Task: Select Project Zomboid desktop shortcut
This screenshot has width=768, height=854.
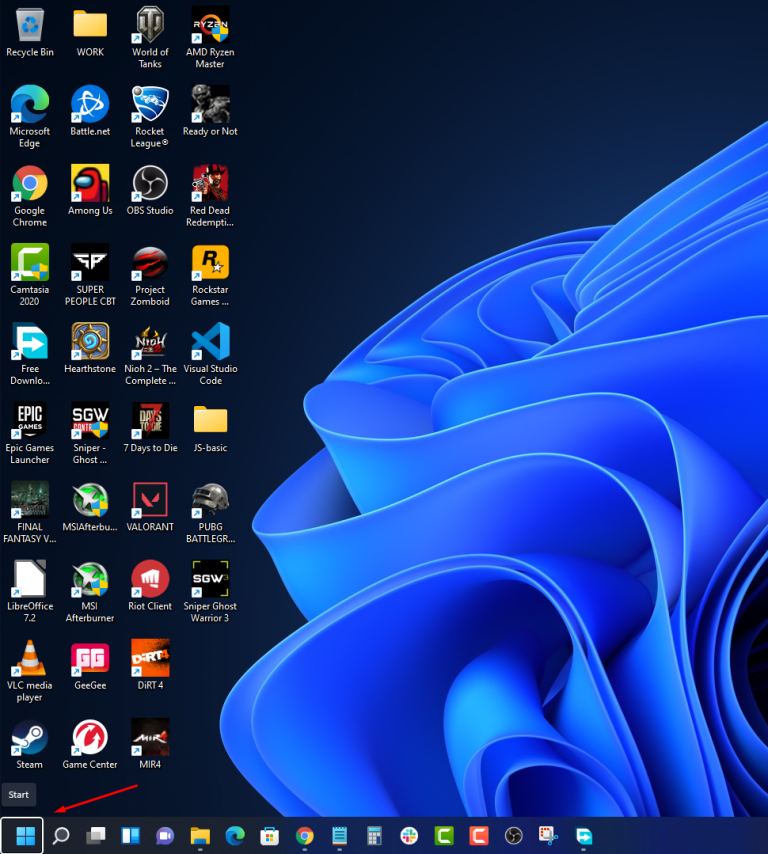Action: coord(150,275)
